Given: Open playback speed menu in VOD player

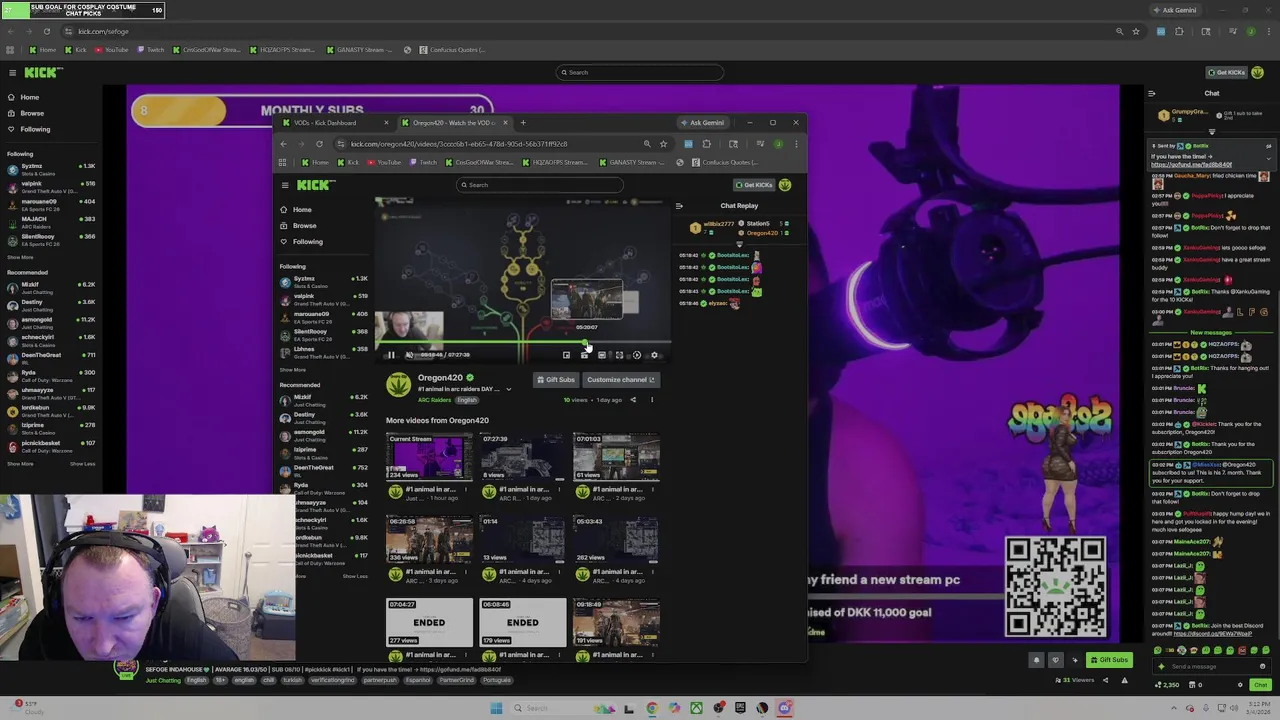Looking at the screenshot, I should (637, 355).
